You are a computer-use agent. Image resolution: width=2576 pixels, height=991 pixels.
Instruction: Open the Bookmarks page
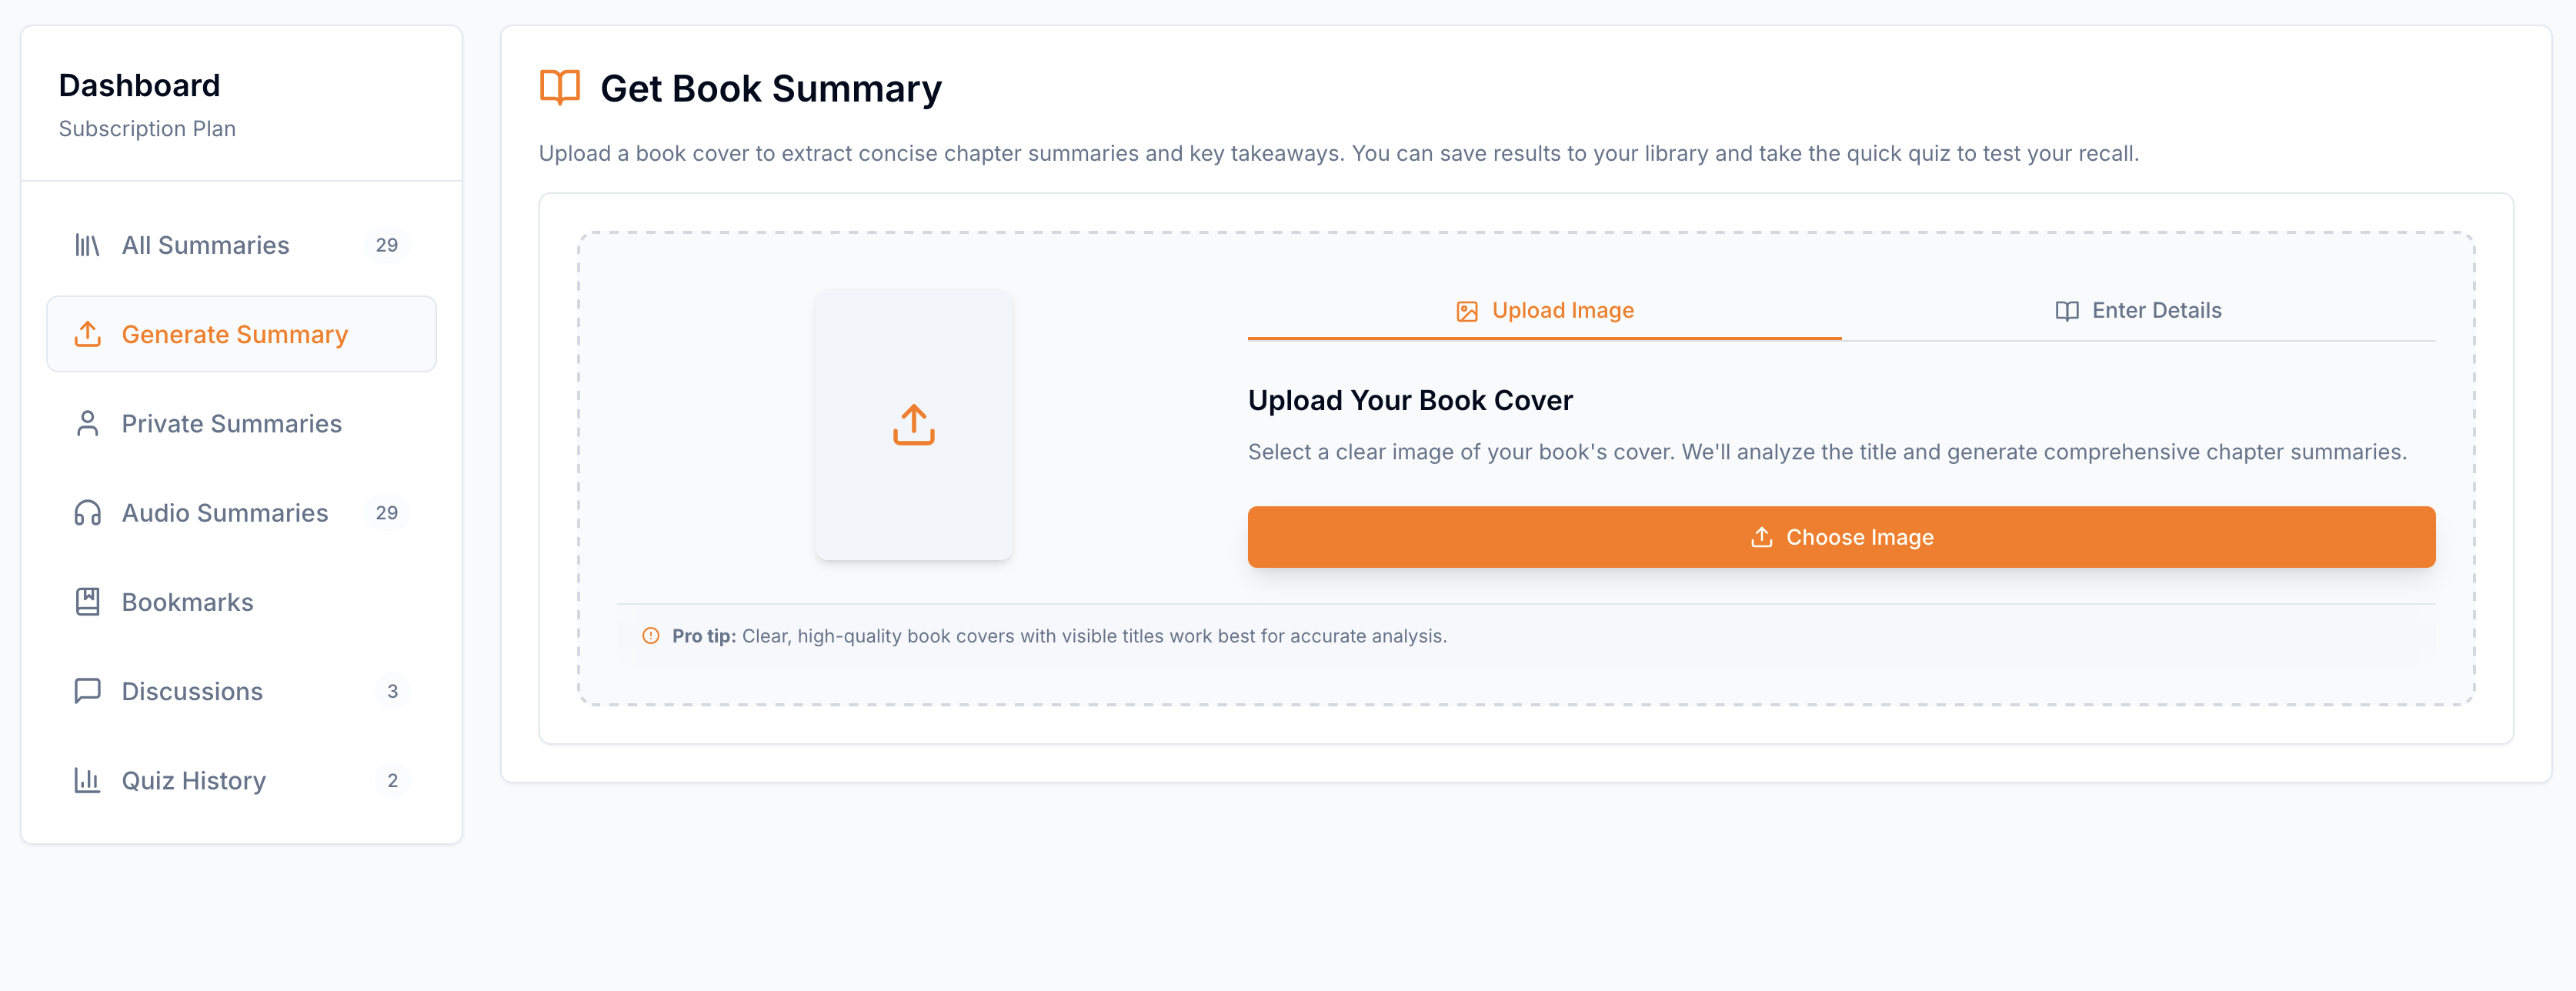187,602
